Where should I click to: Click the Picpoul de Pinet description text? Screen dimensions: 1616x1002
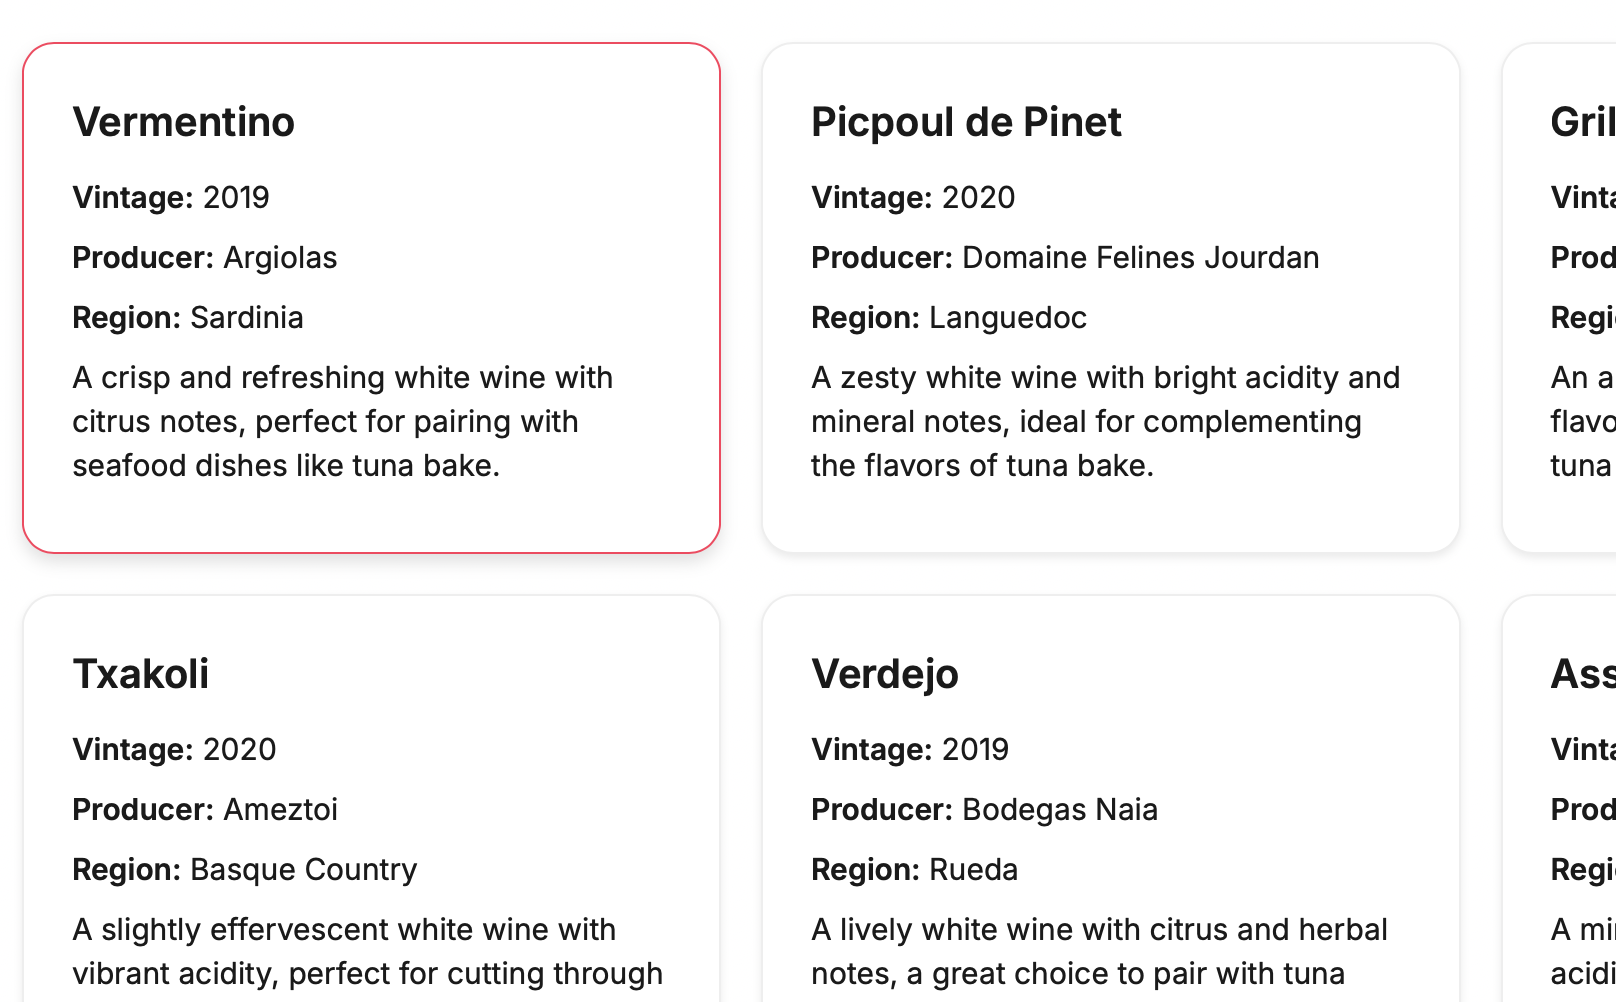(1105, 422)
